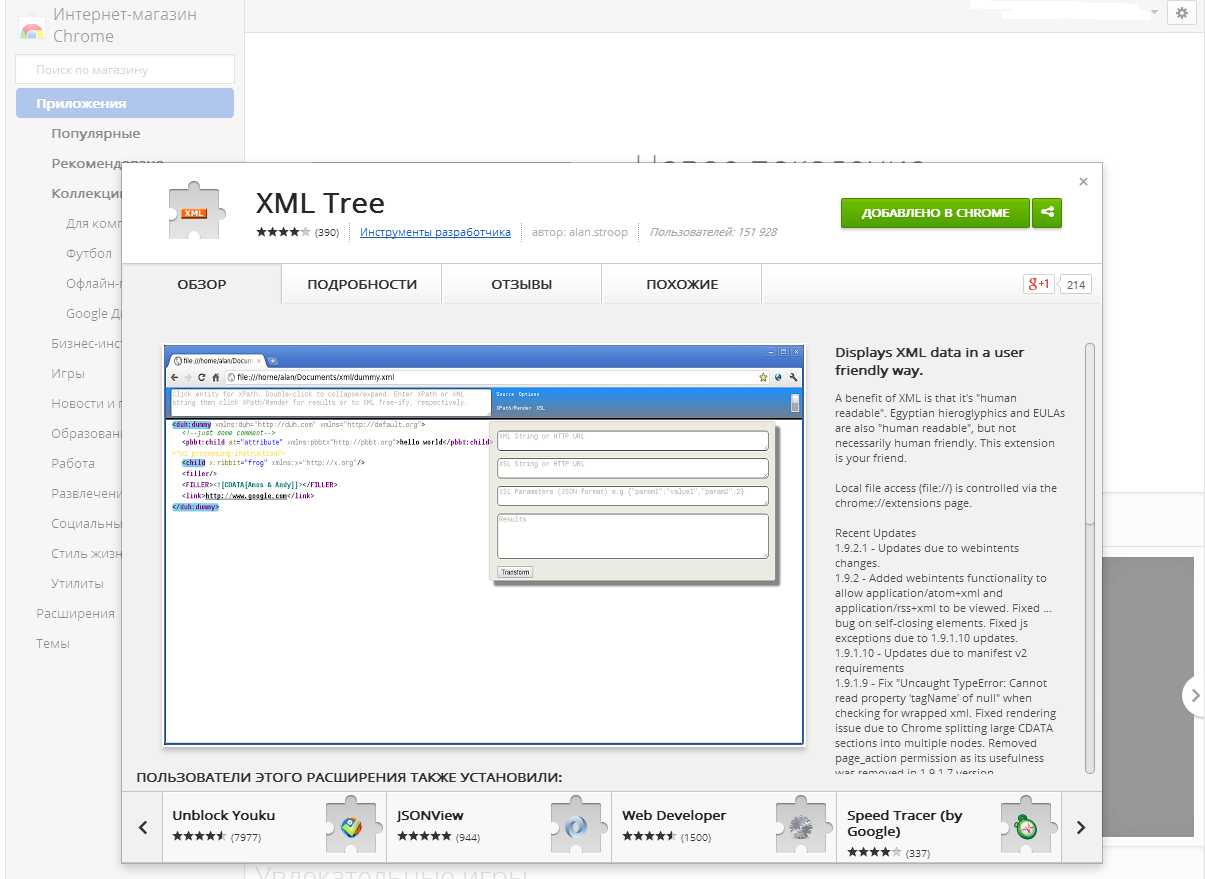The height and width of the screenshot is (879, 1205).
Task: Open the Игры category
Action: (68, 373)
